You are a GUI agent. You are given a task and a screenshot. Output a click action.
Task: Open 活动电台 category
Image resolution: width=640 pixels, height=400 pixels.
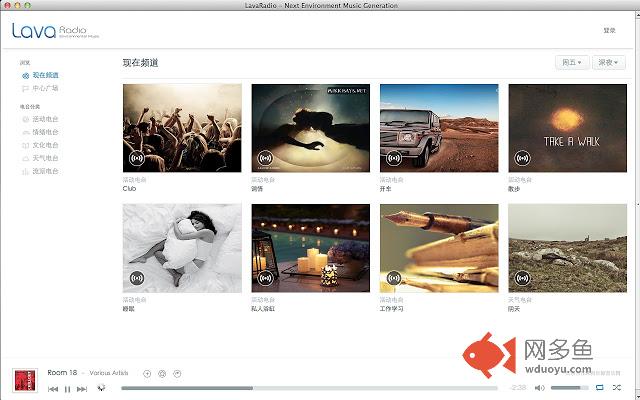pyautogui.click(x=40, y=119)
